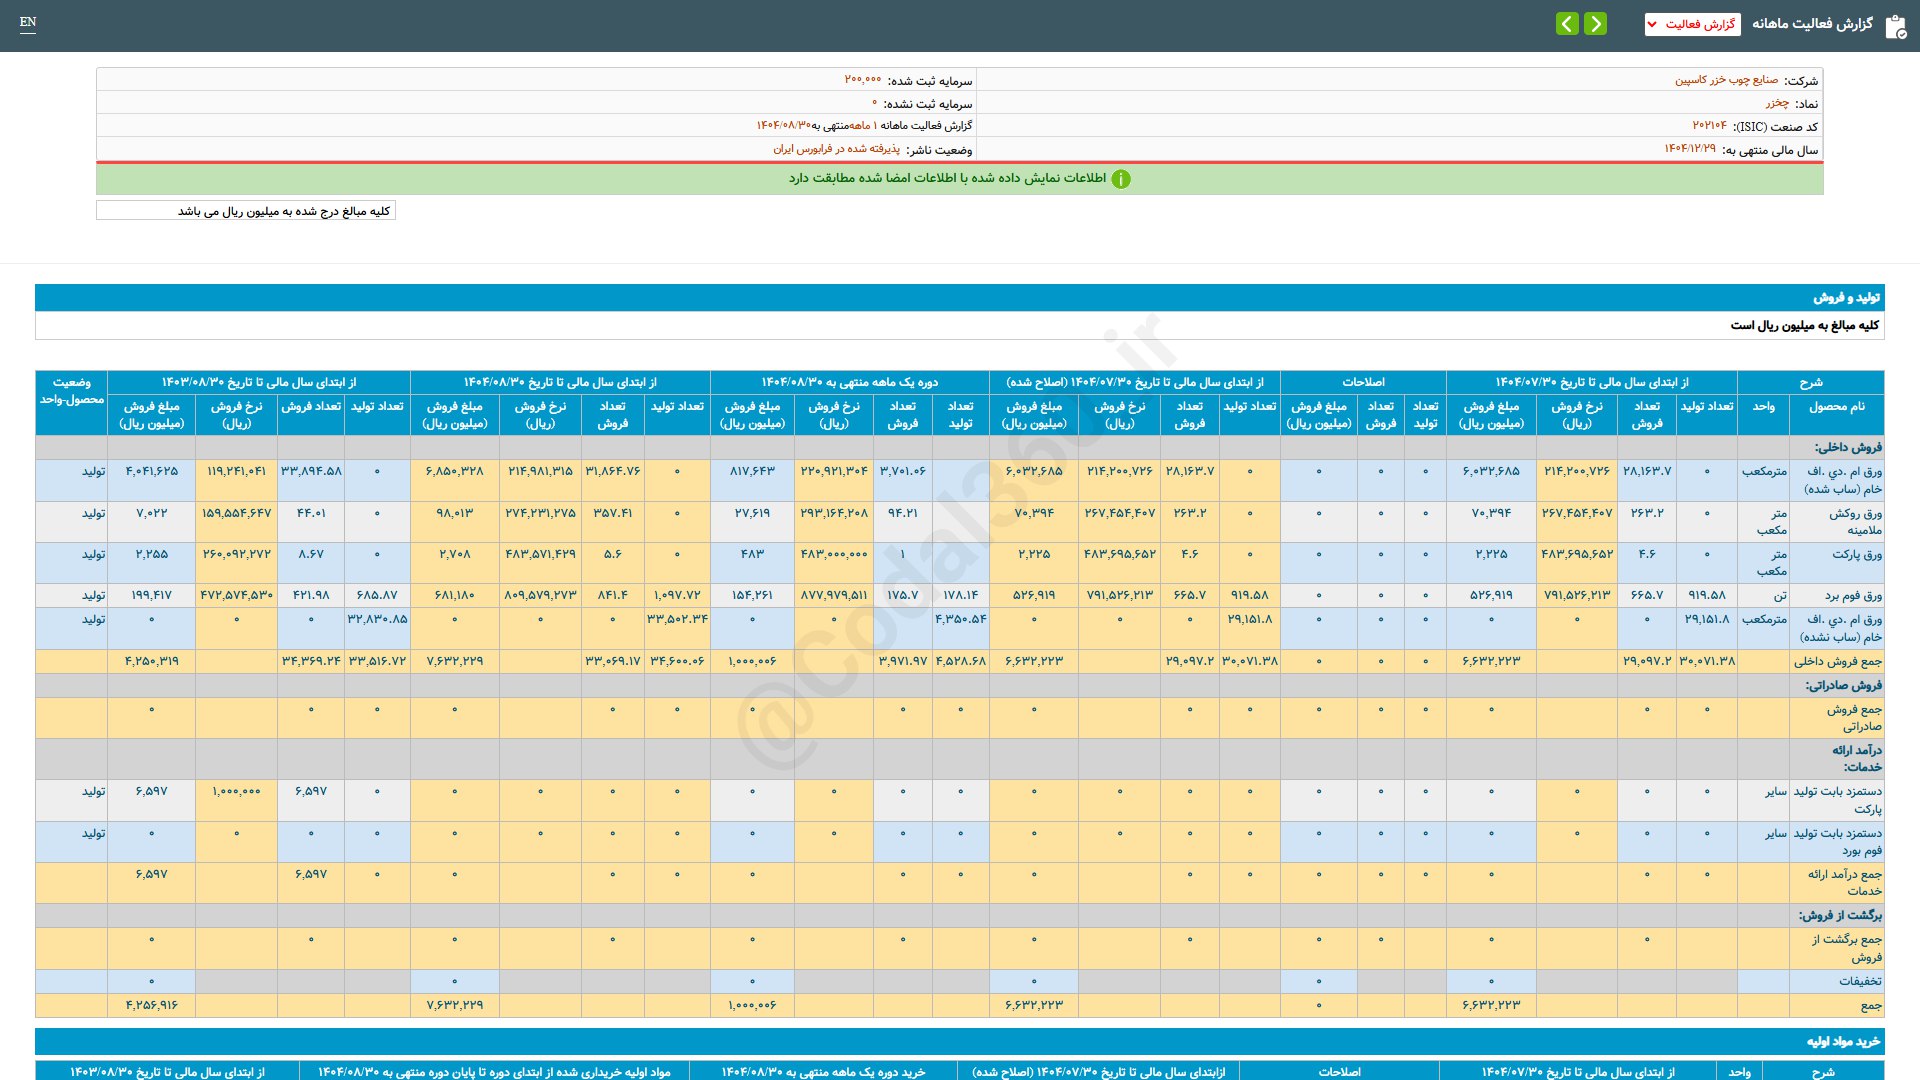The width and height of the screenshot is (1920, 1080).
Task: Click the green signed-information confirmation banner
Action: [959, 179]
